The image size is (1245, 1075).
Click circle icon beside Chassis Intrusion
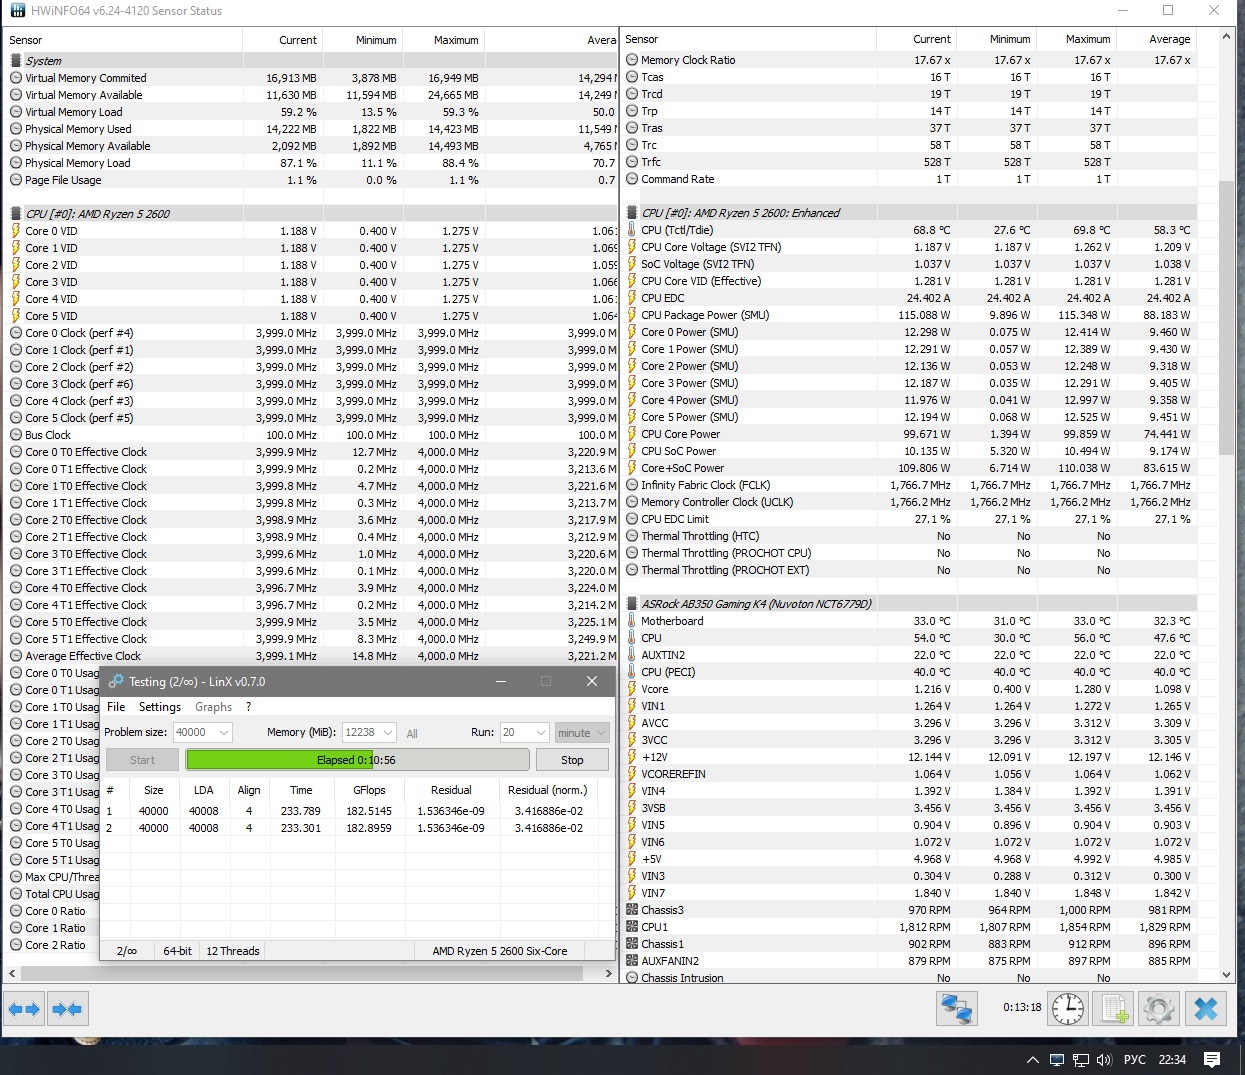(632, 978)
